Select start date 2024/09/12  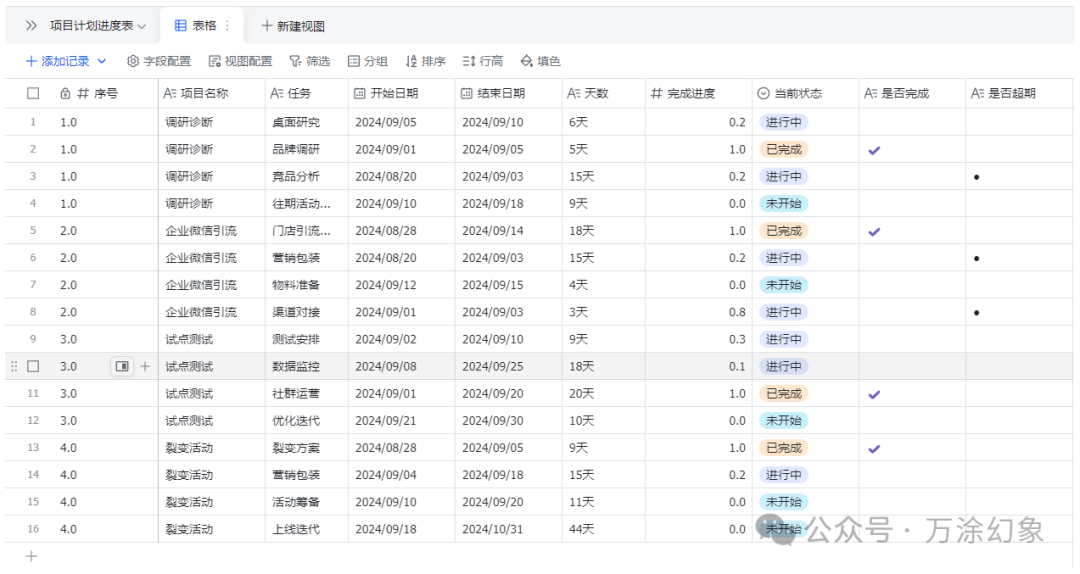(x=402, y=285)
